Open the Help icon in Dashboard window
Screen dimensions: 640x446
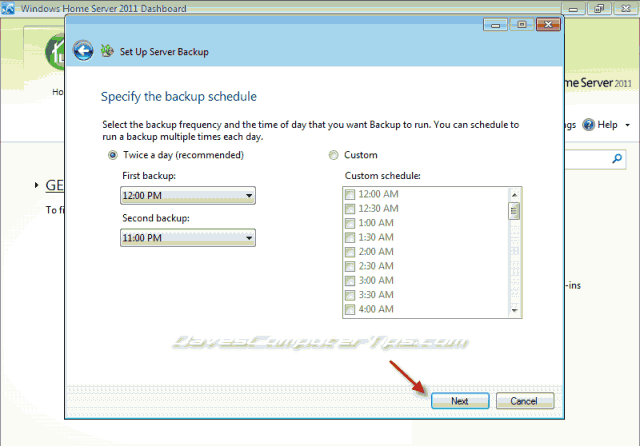[588, 125]
